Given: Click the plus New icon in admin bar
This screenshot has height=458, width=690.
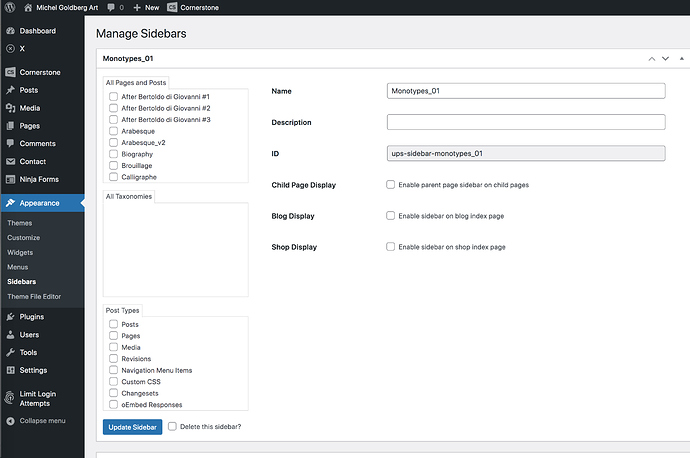Looking at the screenshot, I should tap(137, 7).
